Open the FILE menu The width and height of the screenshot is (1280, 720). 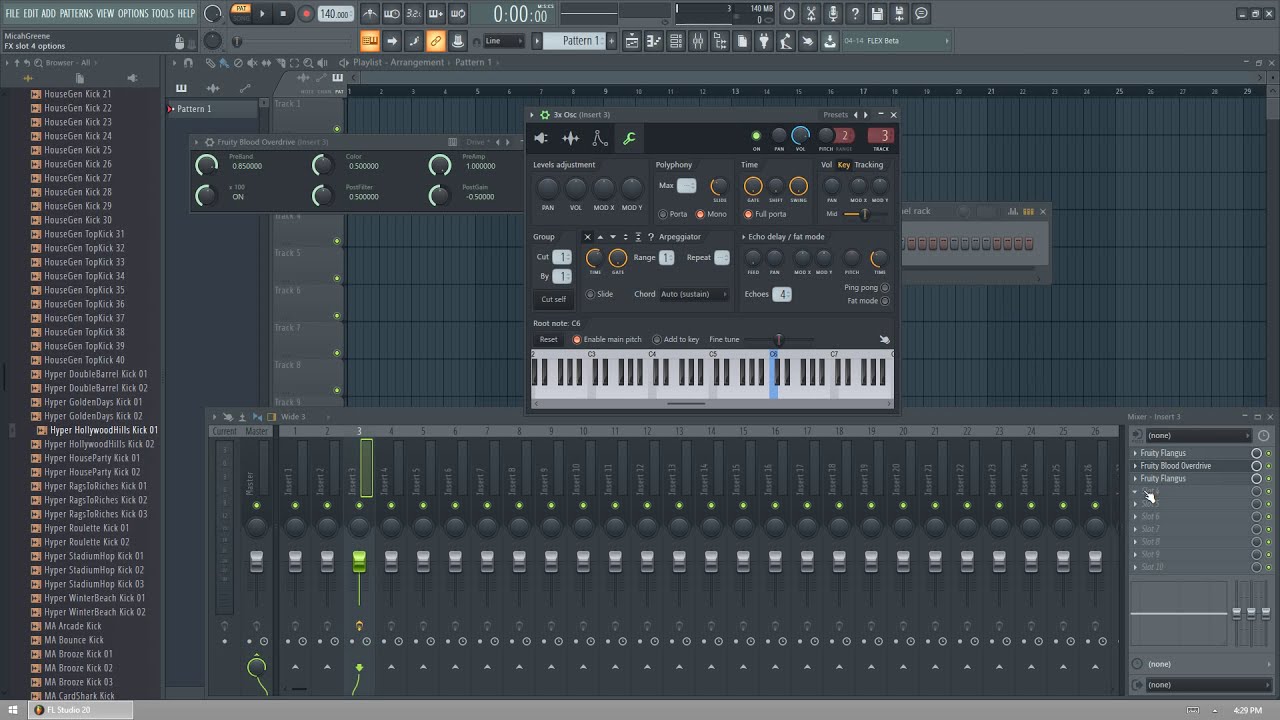(x=13, y=13)
